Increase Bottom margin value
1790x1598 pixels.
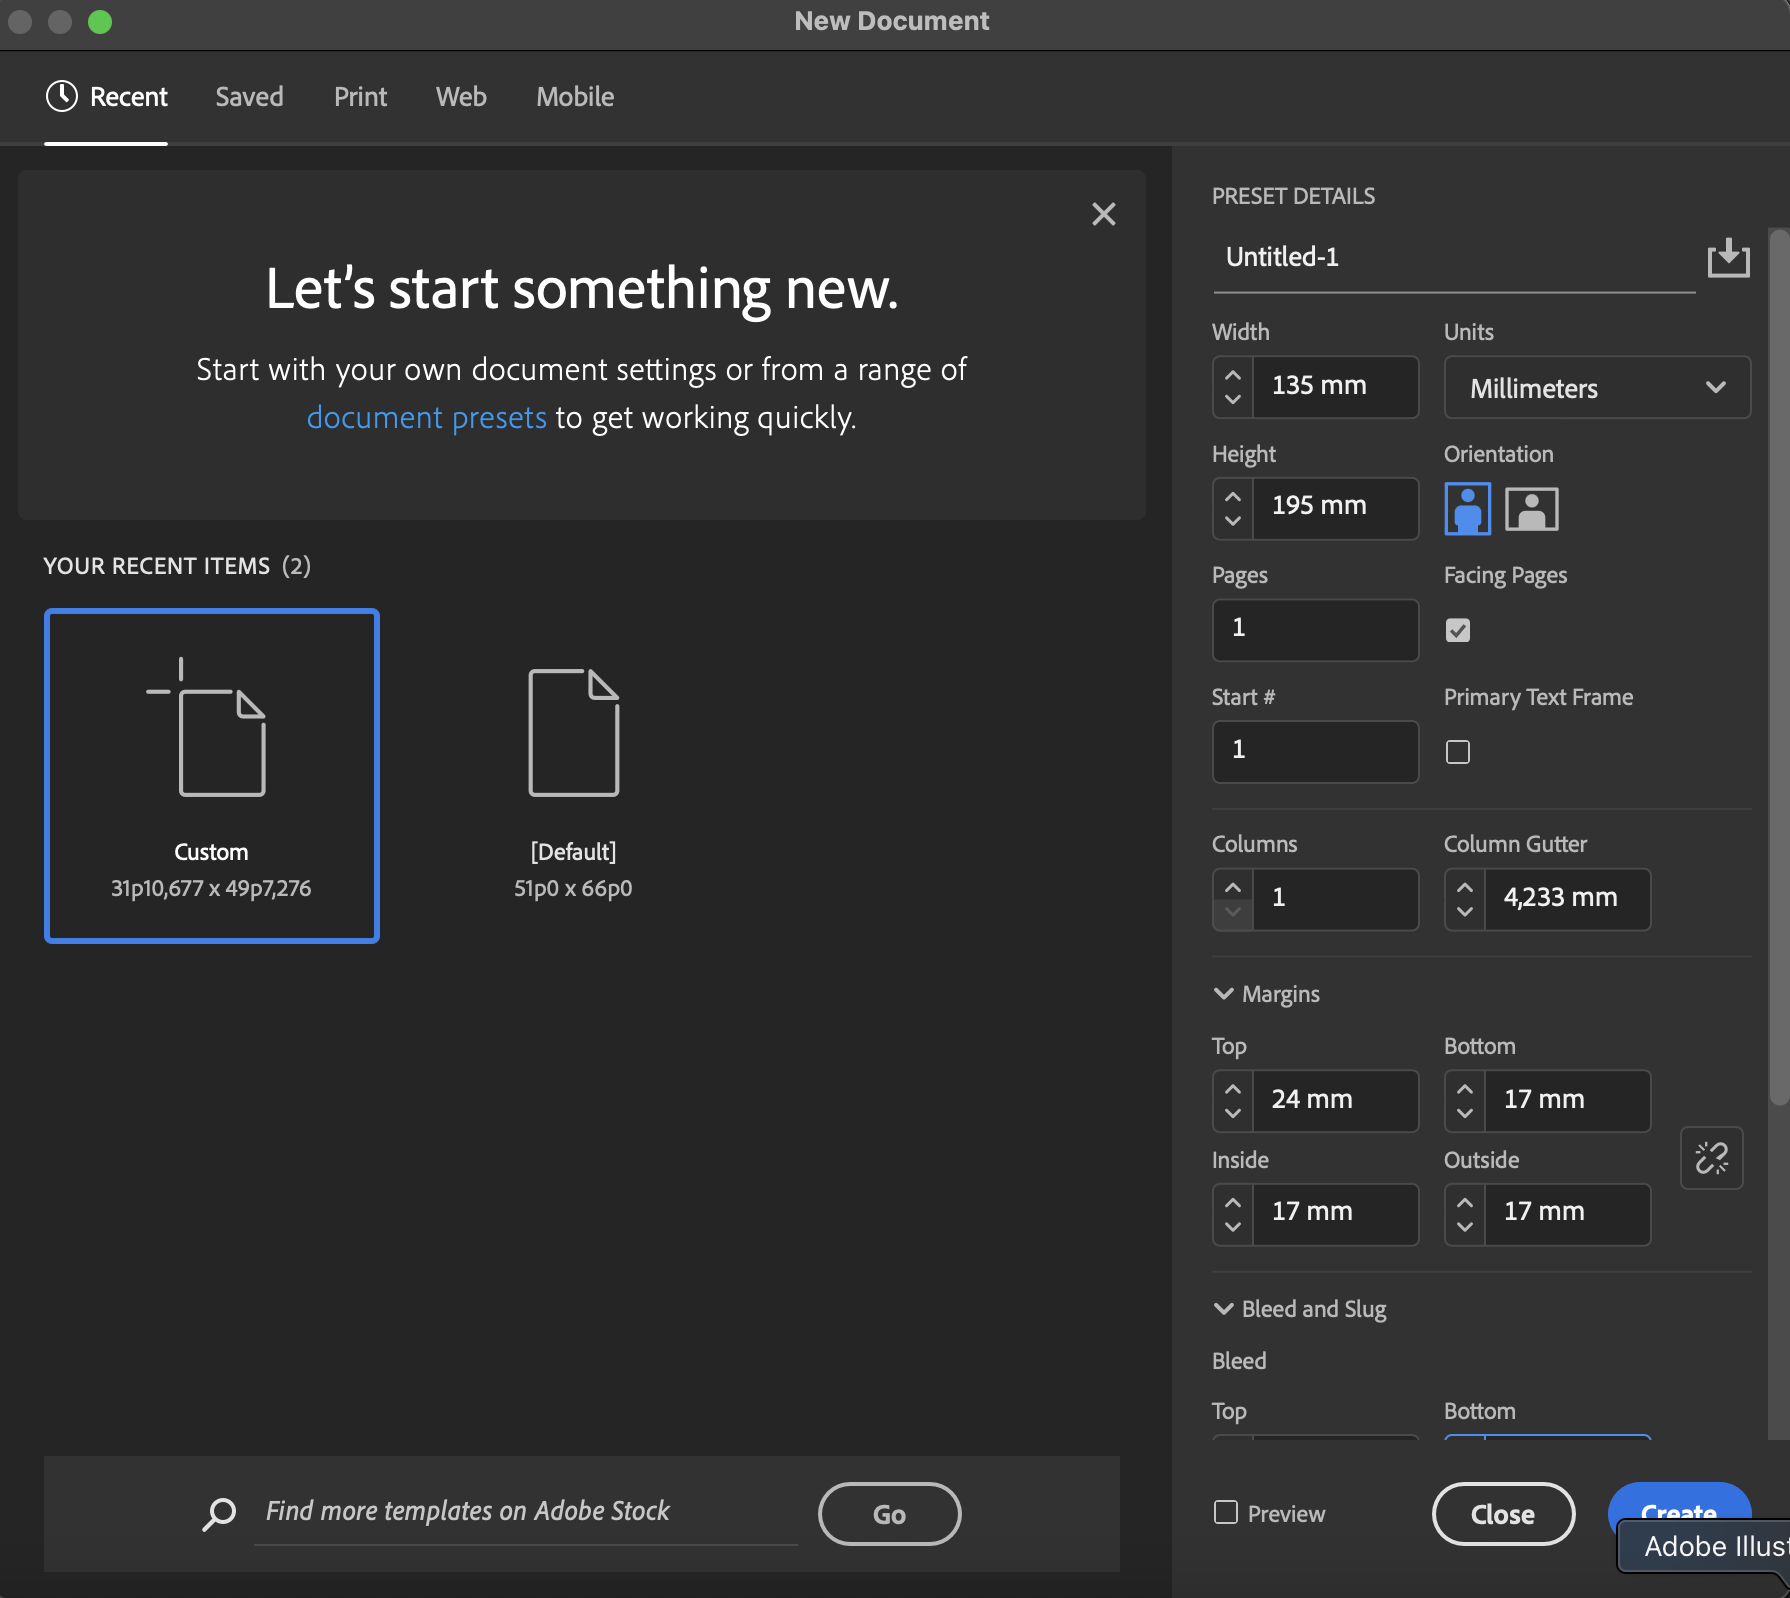[x=1464, y=1089]
